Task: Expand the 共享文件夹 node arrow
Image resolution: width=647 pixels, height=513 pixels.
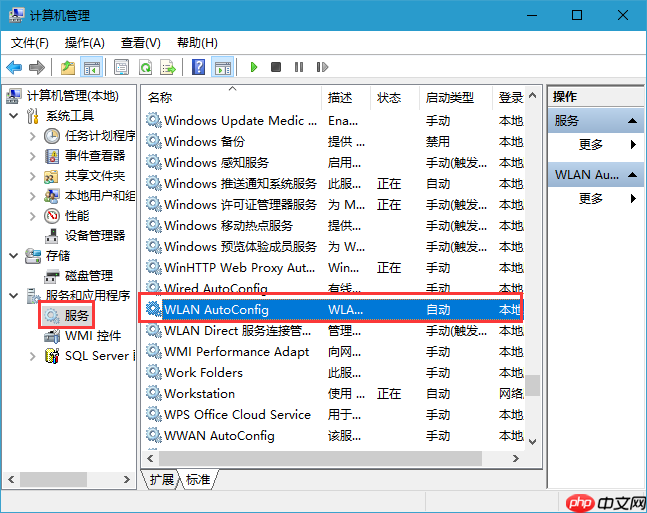Action: click(x=33, y=176)
